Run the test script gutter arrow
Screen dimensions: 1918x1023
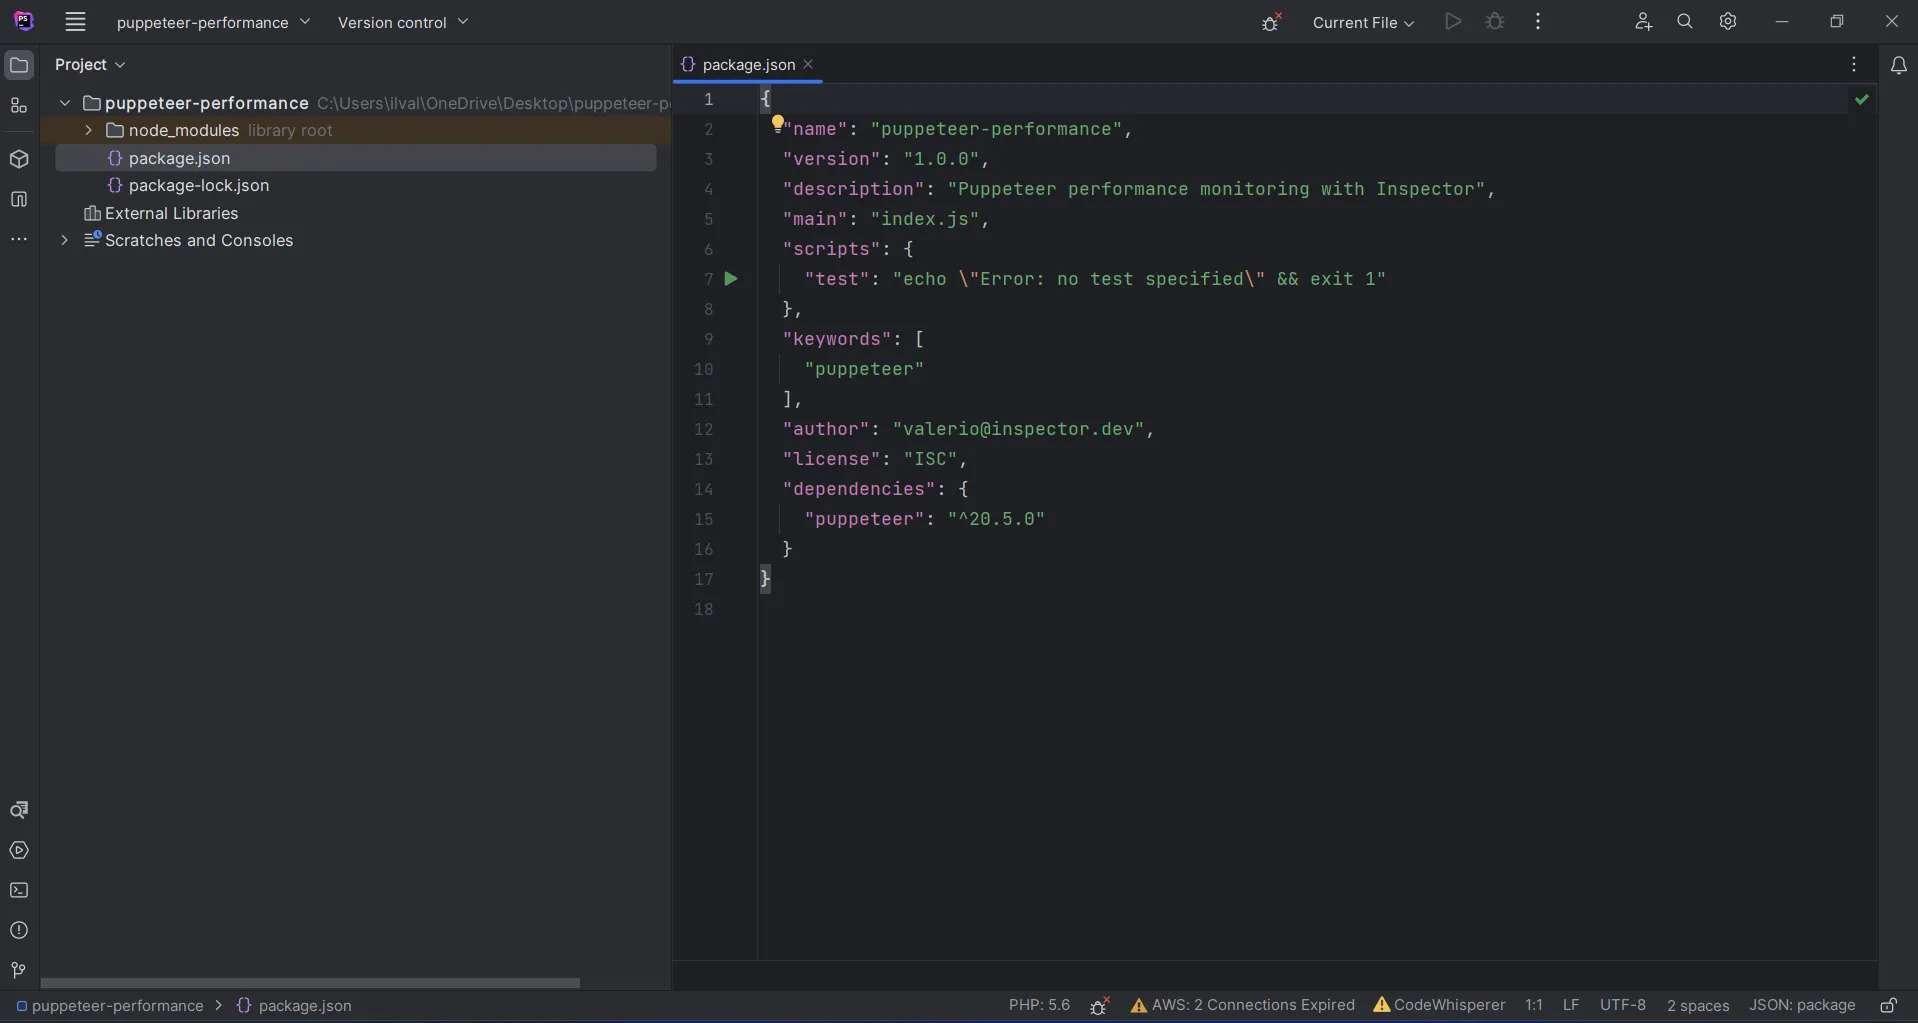pos(731,279)
